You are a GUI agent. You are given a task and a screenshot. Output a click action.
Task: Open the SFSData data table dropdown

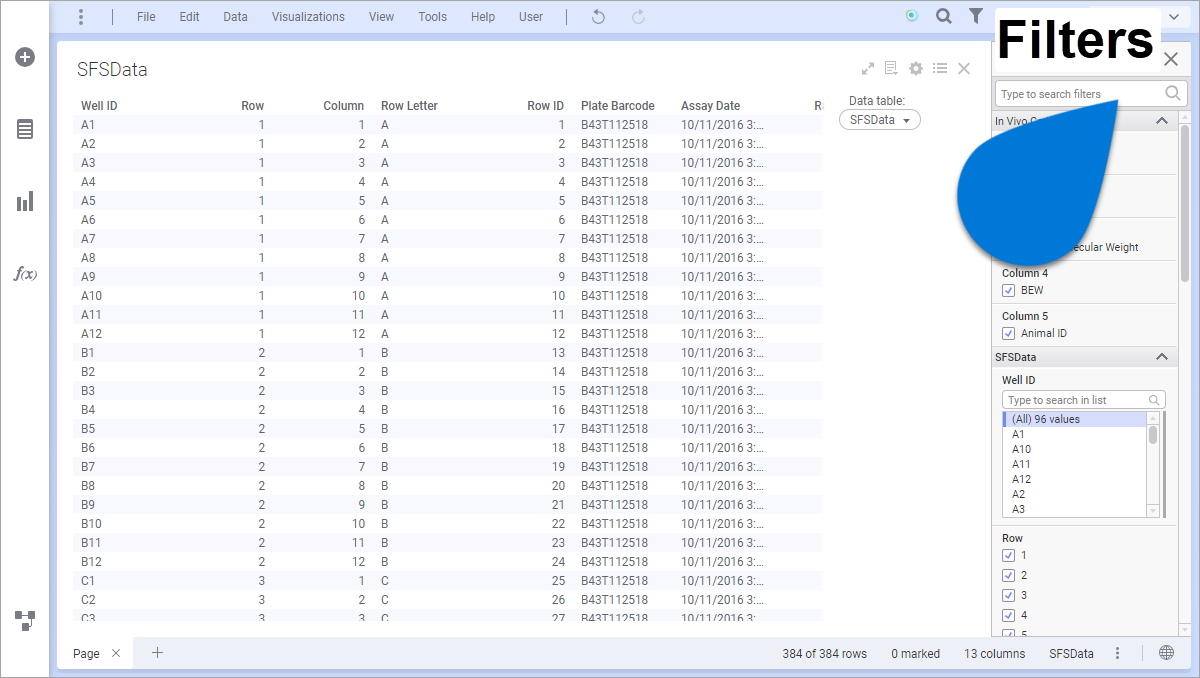point(879,120)
